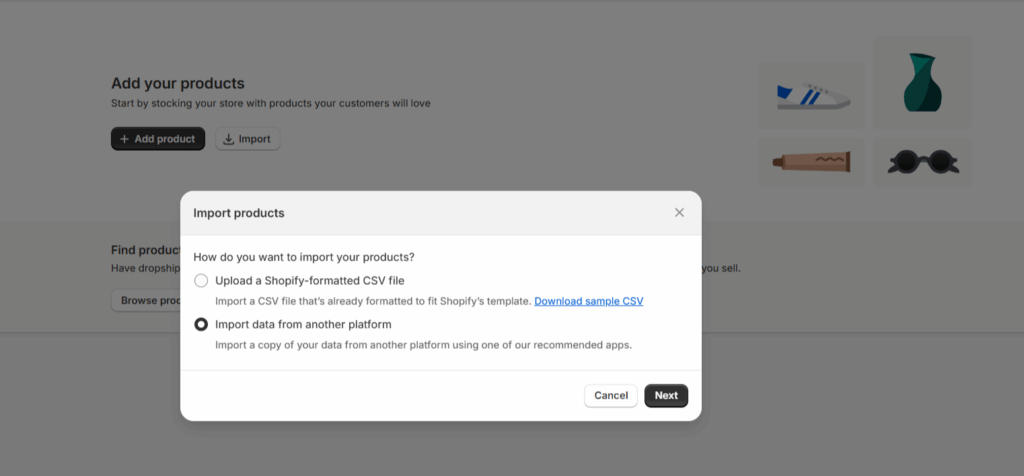Click the sneaker product illustration
This screenshot has height=476, width=1024.
pos(813,96)
